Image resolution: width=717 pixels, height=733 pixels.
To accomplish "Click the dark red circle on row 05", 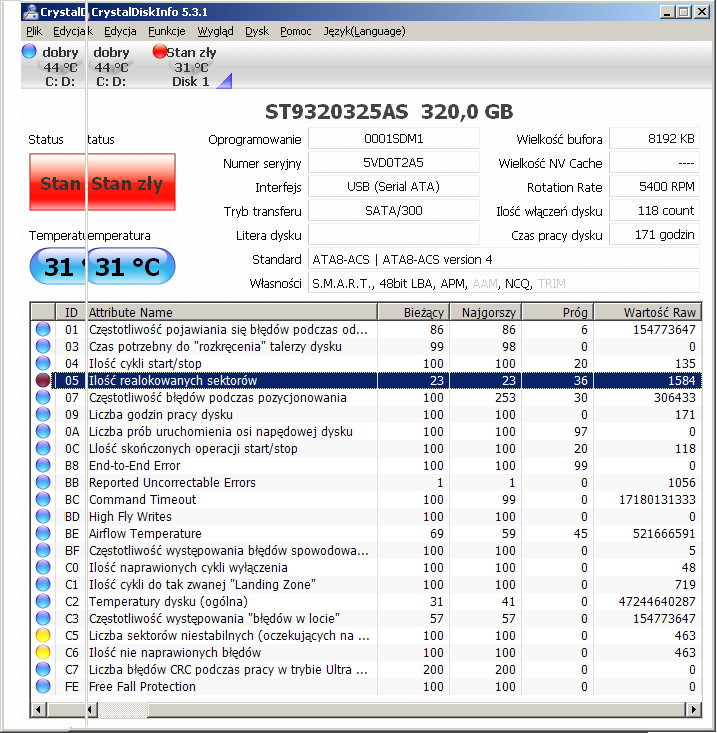I will pyautogui.click(x=43, y=380).
